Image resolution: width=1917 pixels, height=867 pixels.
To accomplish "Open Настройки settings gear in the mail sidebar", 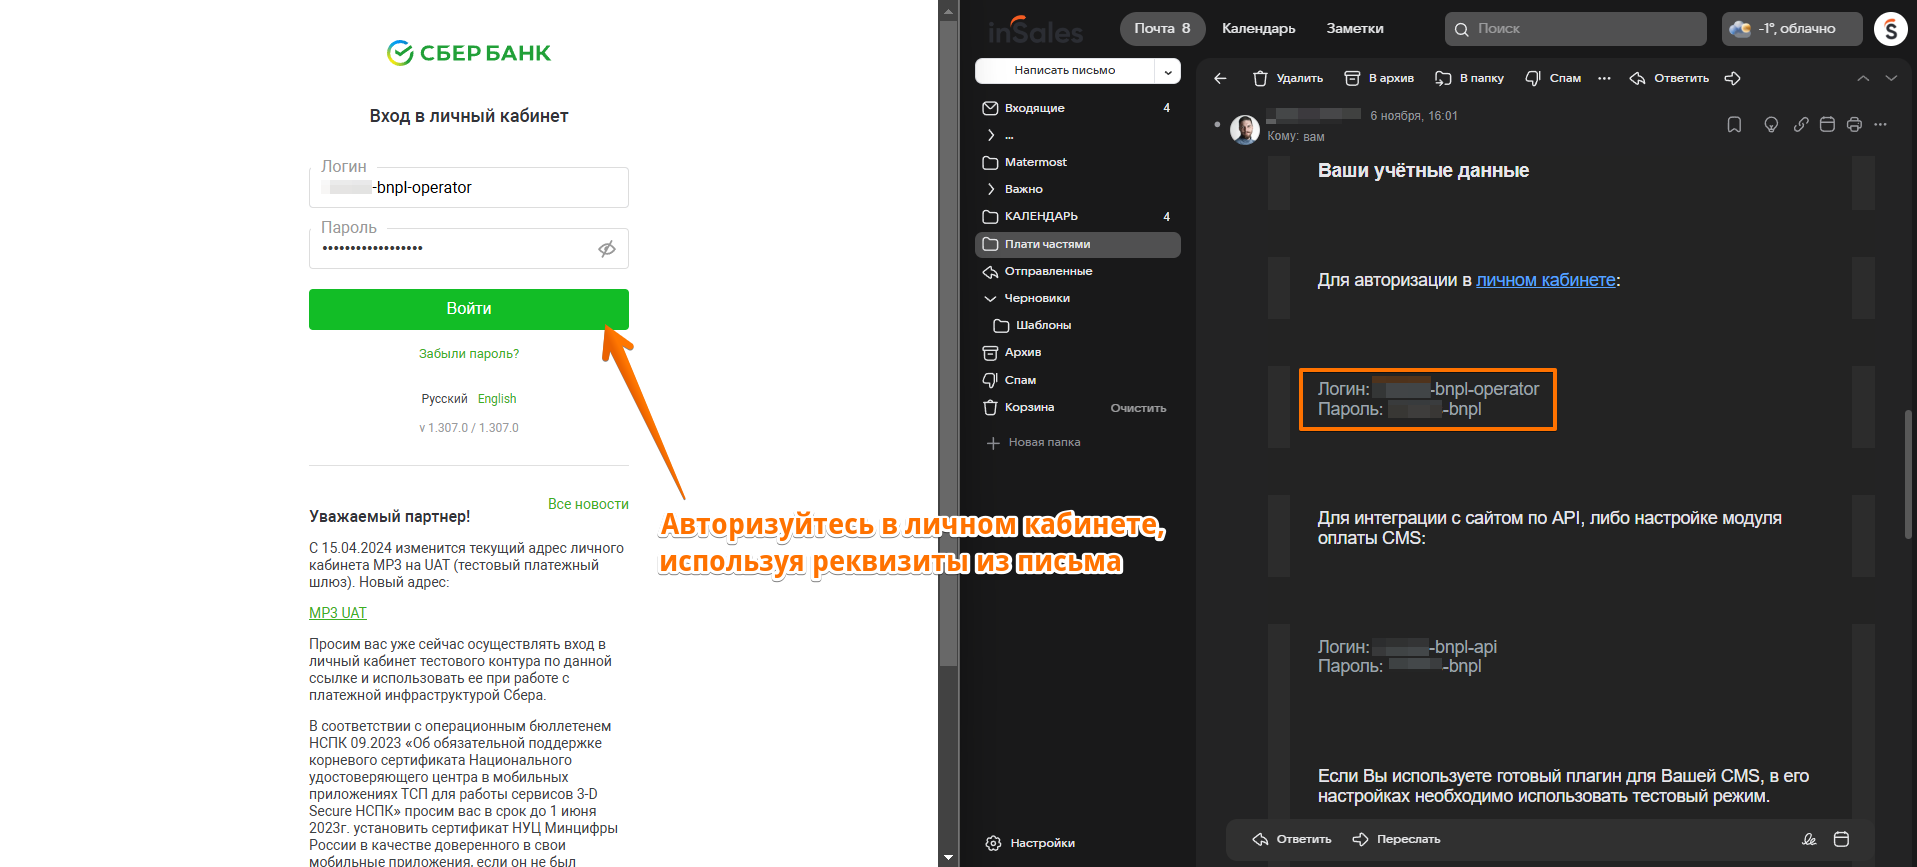I will [x=1030, y=843].
